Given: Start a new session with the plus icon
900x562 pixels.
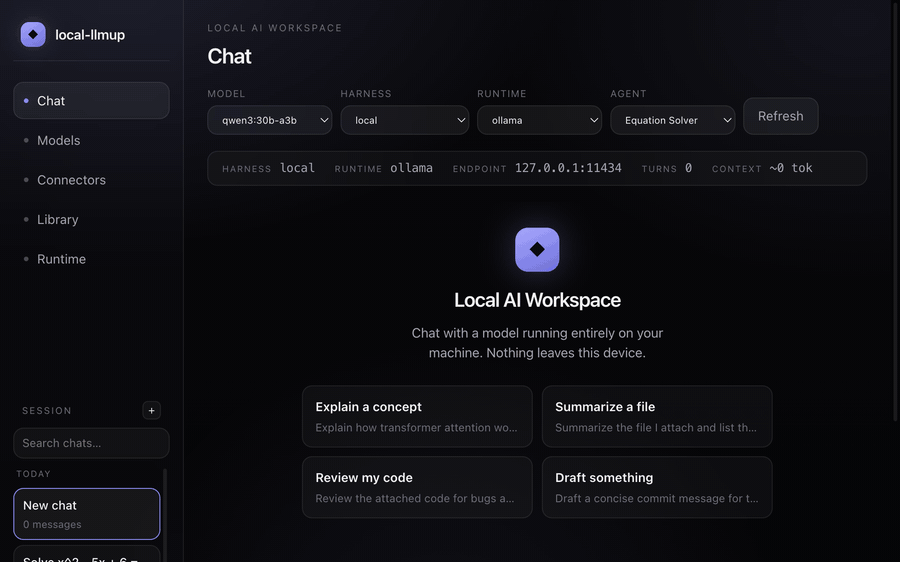Looking at the screenshot, I should click(152, 410).
